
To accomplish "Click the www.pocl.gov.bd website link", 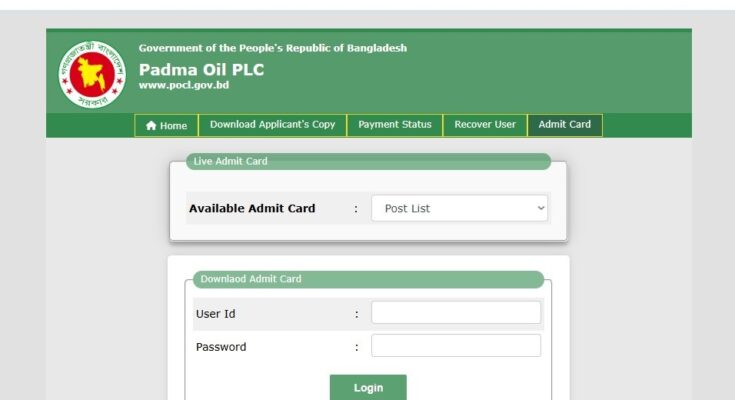I will coord(184,85).
